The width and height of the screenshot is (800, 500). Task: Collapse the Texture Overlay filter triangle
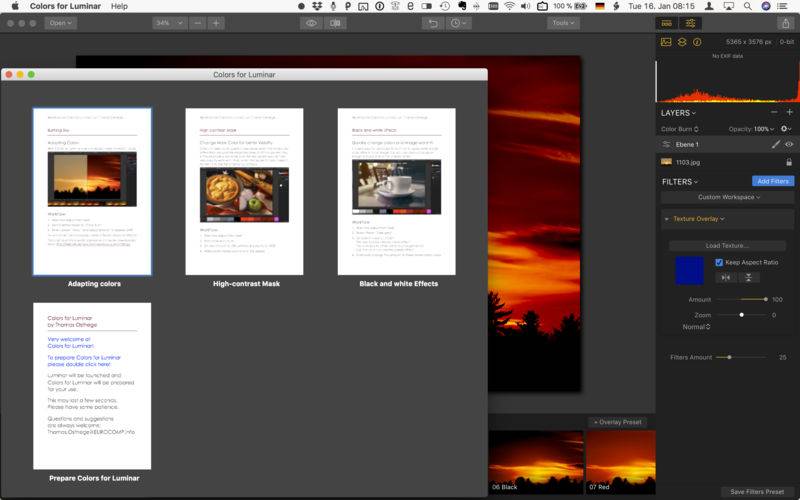[666, 219]
